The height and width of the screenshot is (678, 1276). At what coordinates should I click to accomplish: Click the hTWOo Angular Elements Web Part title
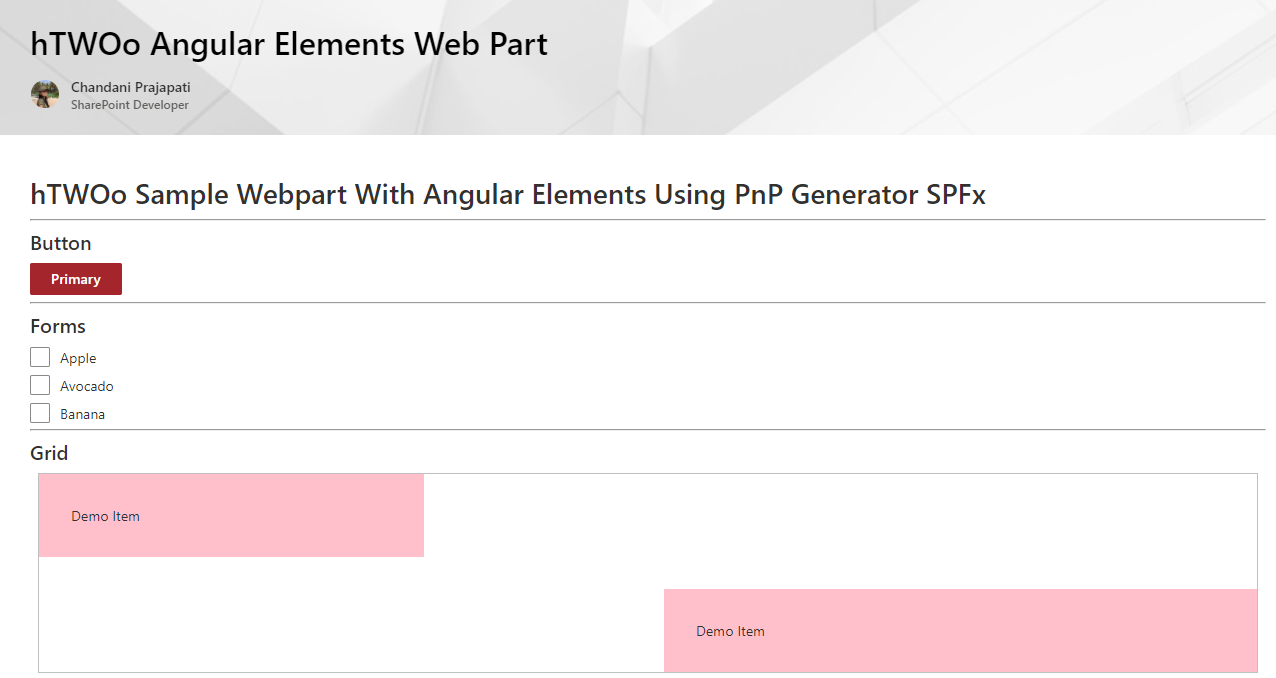(x=289, y=44)
